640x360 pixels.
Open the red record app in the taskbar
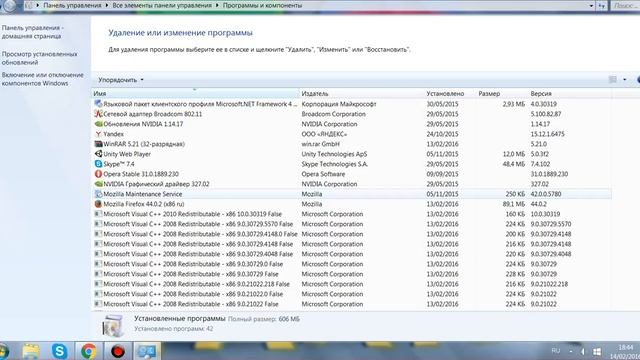[x=118, y=351]
